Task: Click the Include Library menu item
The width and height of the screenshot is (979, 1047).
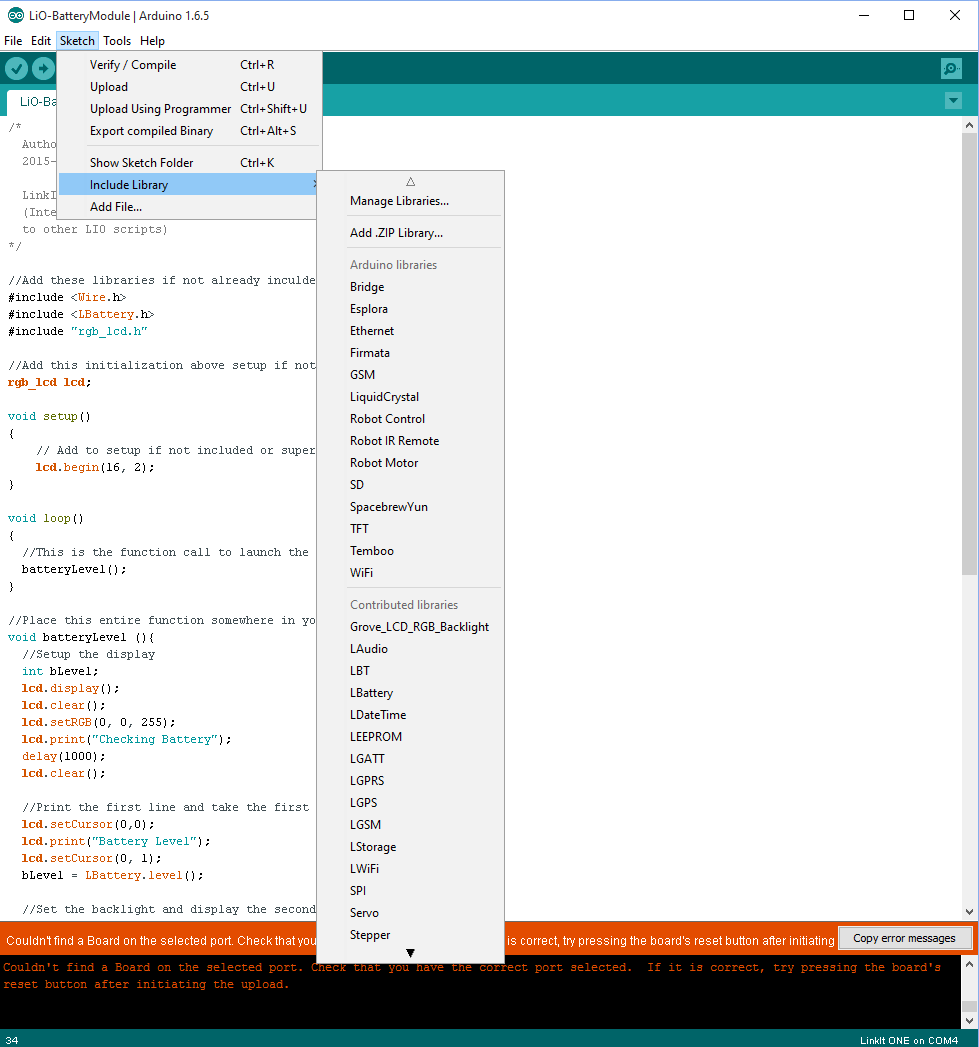Action: [x=188, y=185]
